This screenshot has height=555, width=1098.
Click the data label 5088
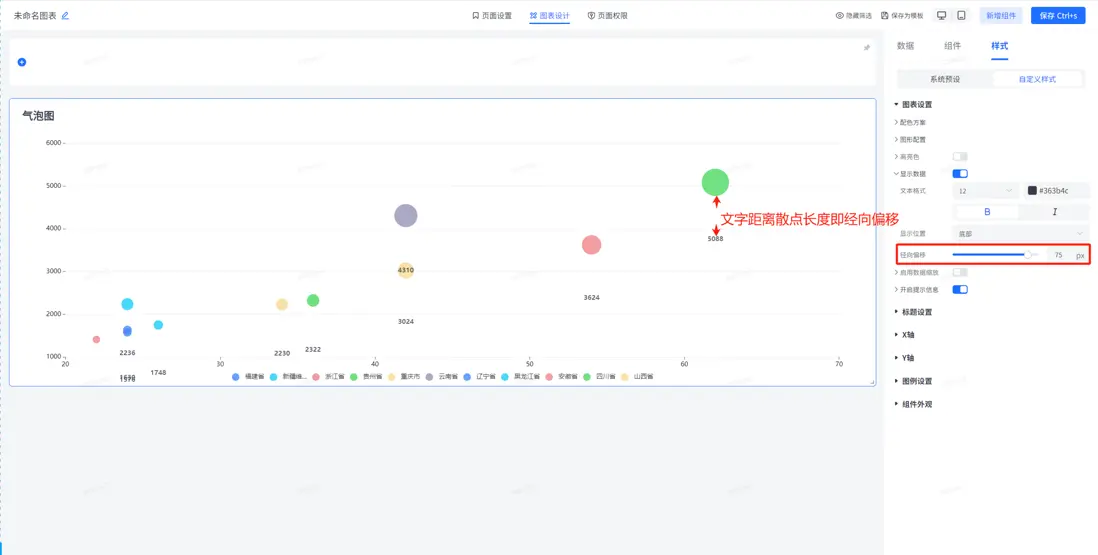point(715,239)
